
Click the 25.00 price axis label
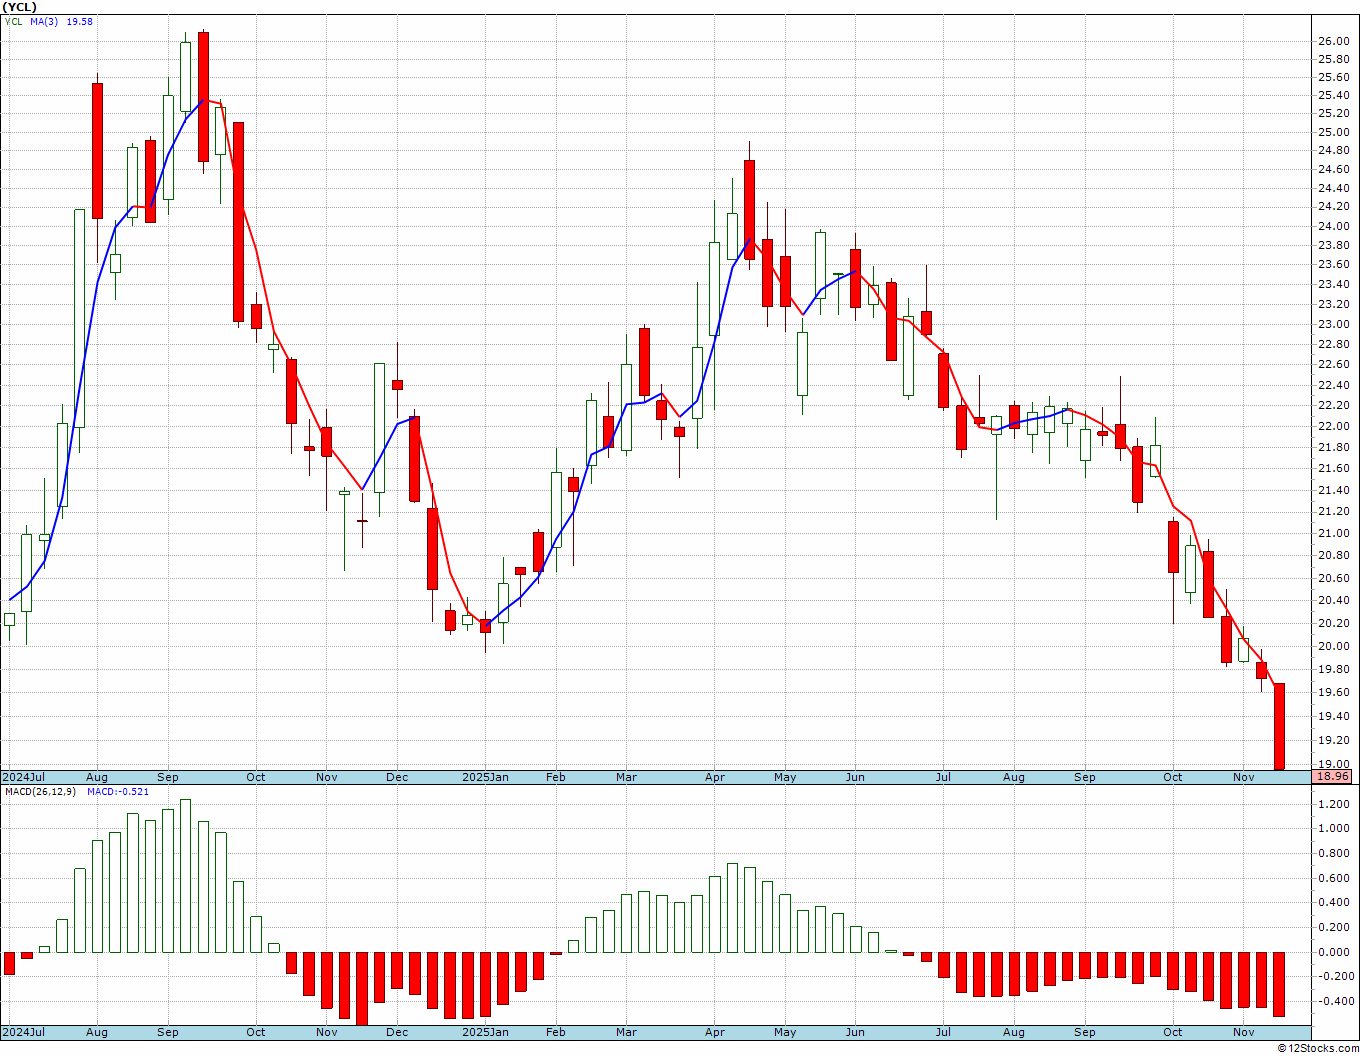(1333, 133)
